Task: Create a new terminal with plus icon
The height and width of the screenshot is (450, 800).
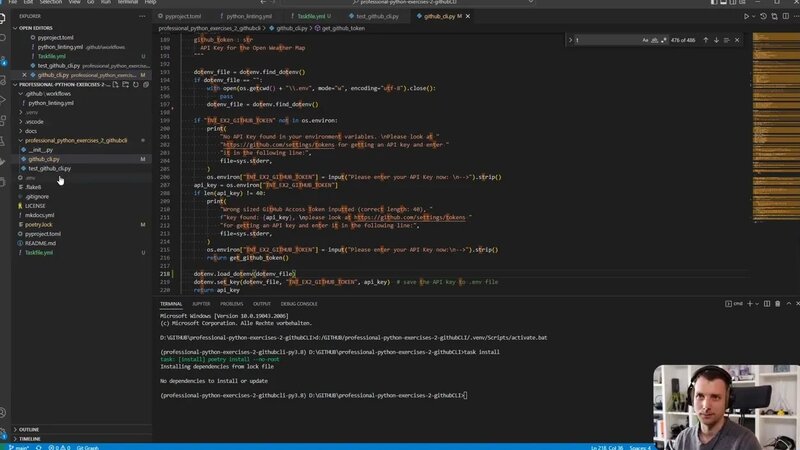Action: point(749,304)
